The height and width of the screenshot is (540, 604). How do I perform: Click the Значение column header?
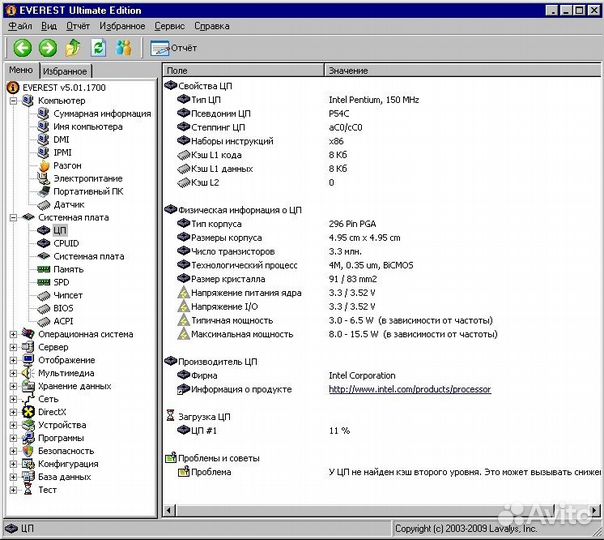(x=348, y=71)
